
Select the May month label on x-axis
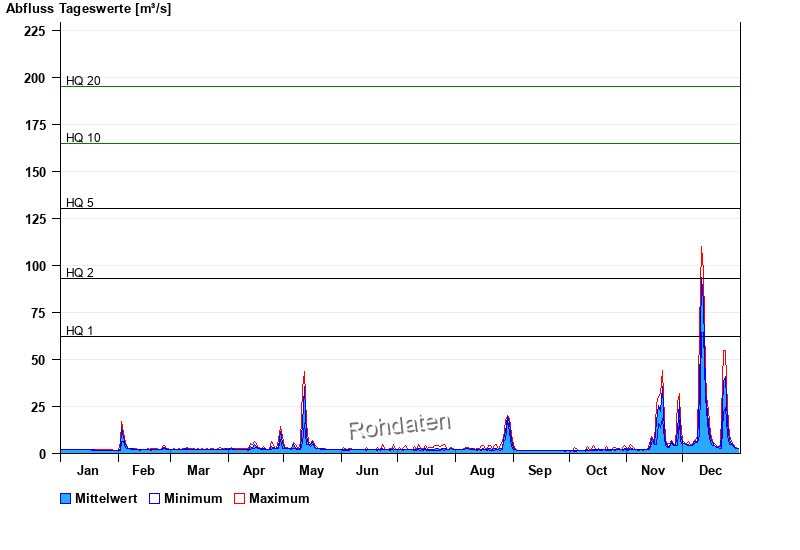pos(311,471)
